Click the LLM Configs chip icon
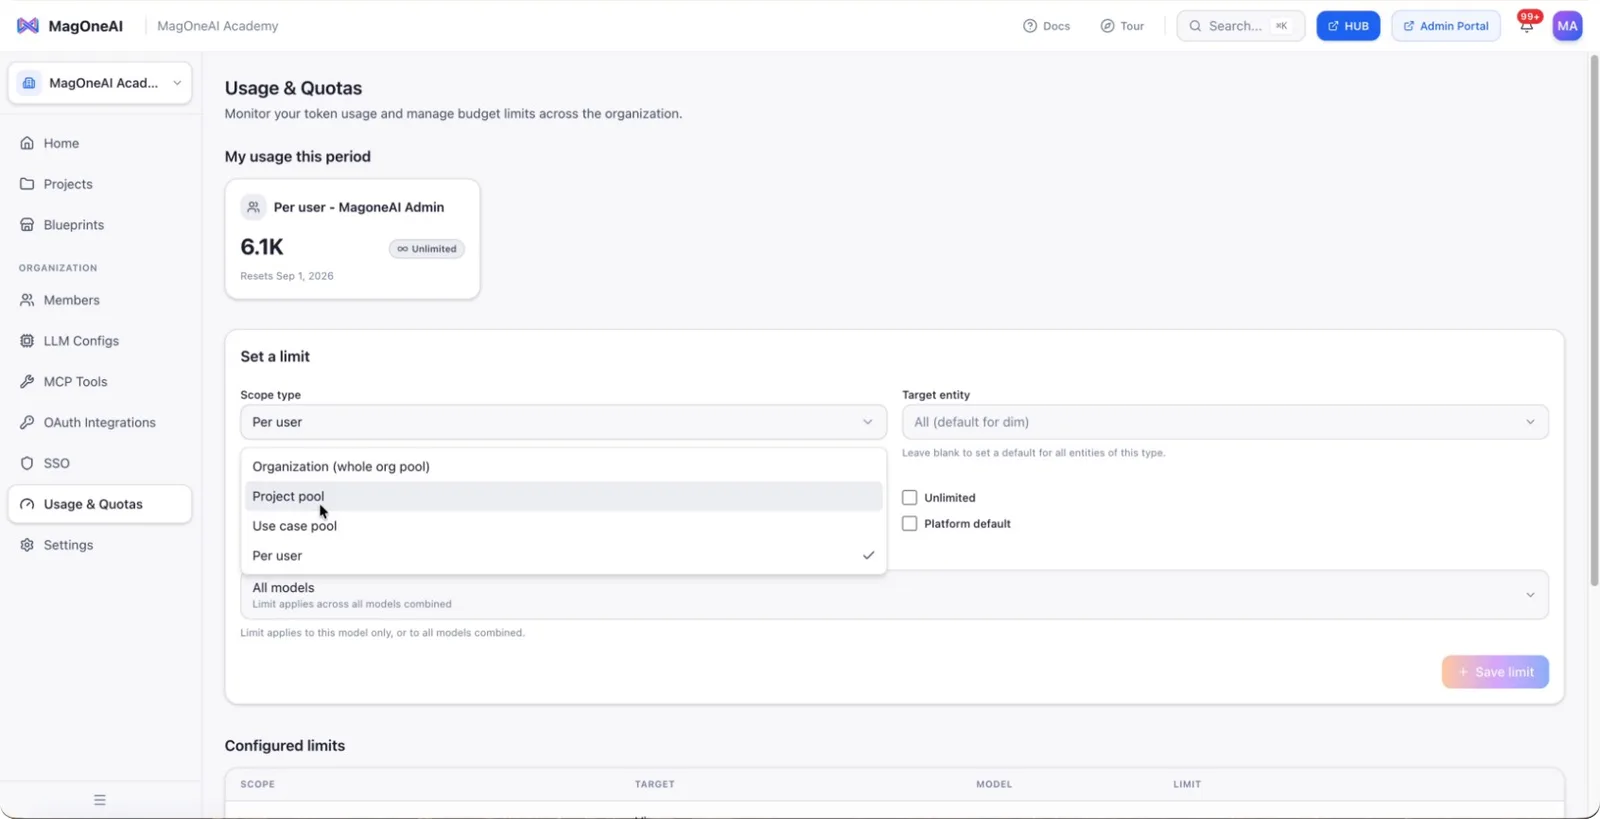 pos(27,341)
